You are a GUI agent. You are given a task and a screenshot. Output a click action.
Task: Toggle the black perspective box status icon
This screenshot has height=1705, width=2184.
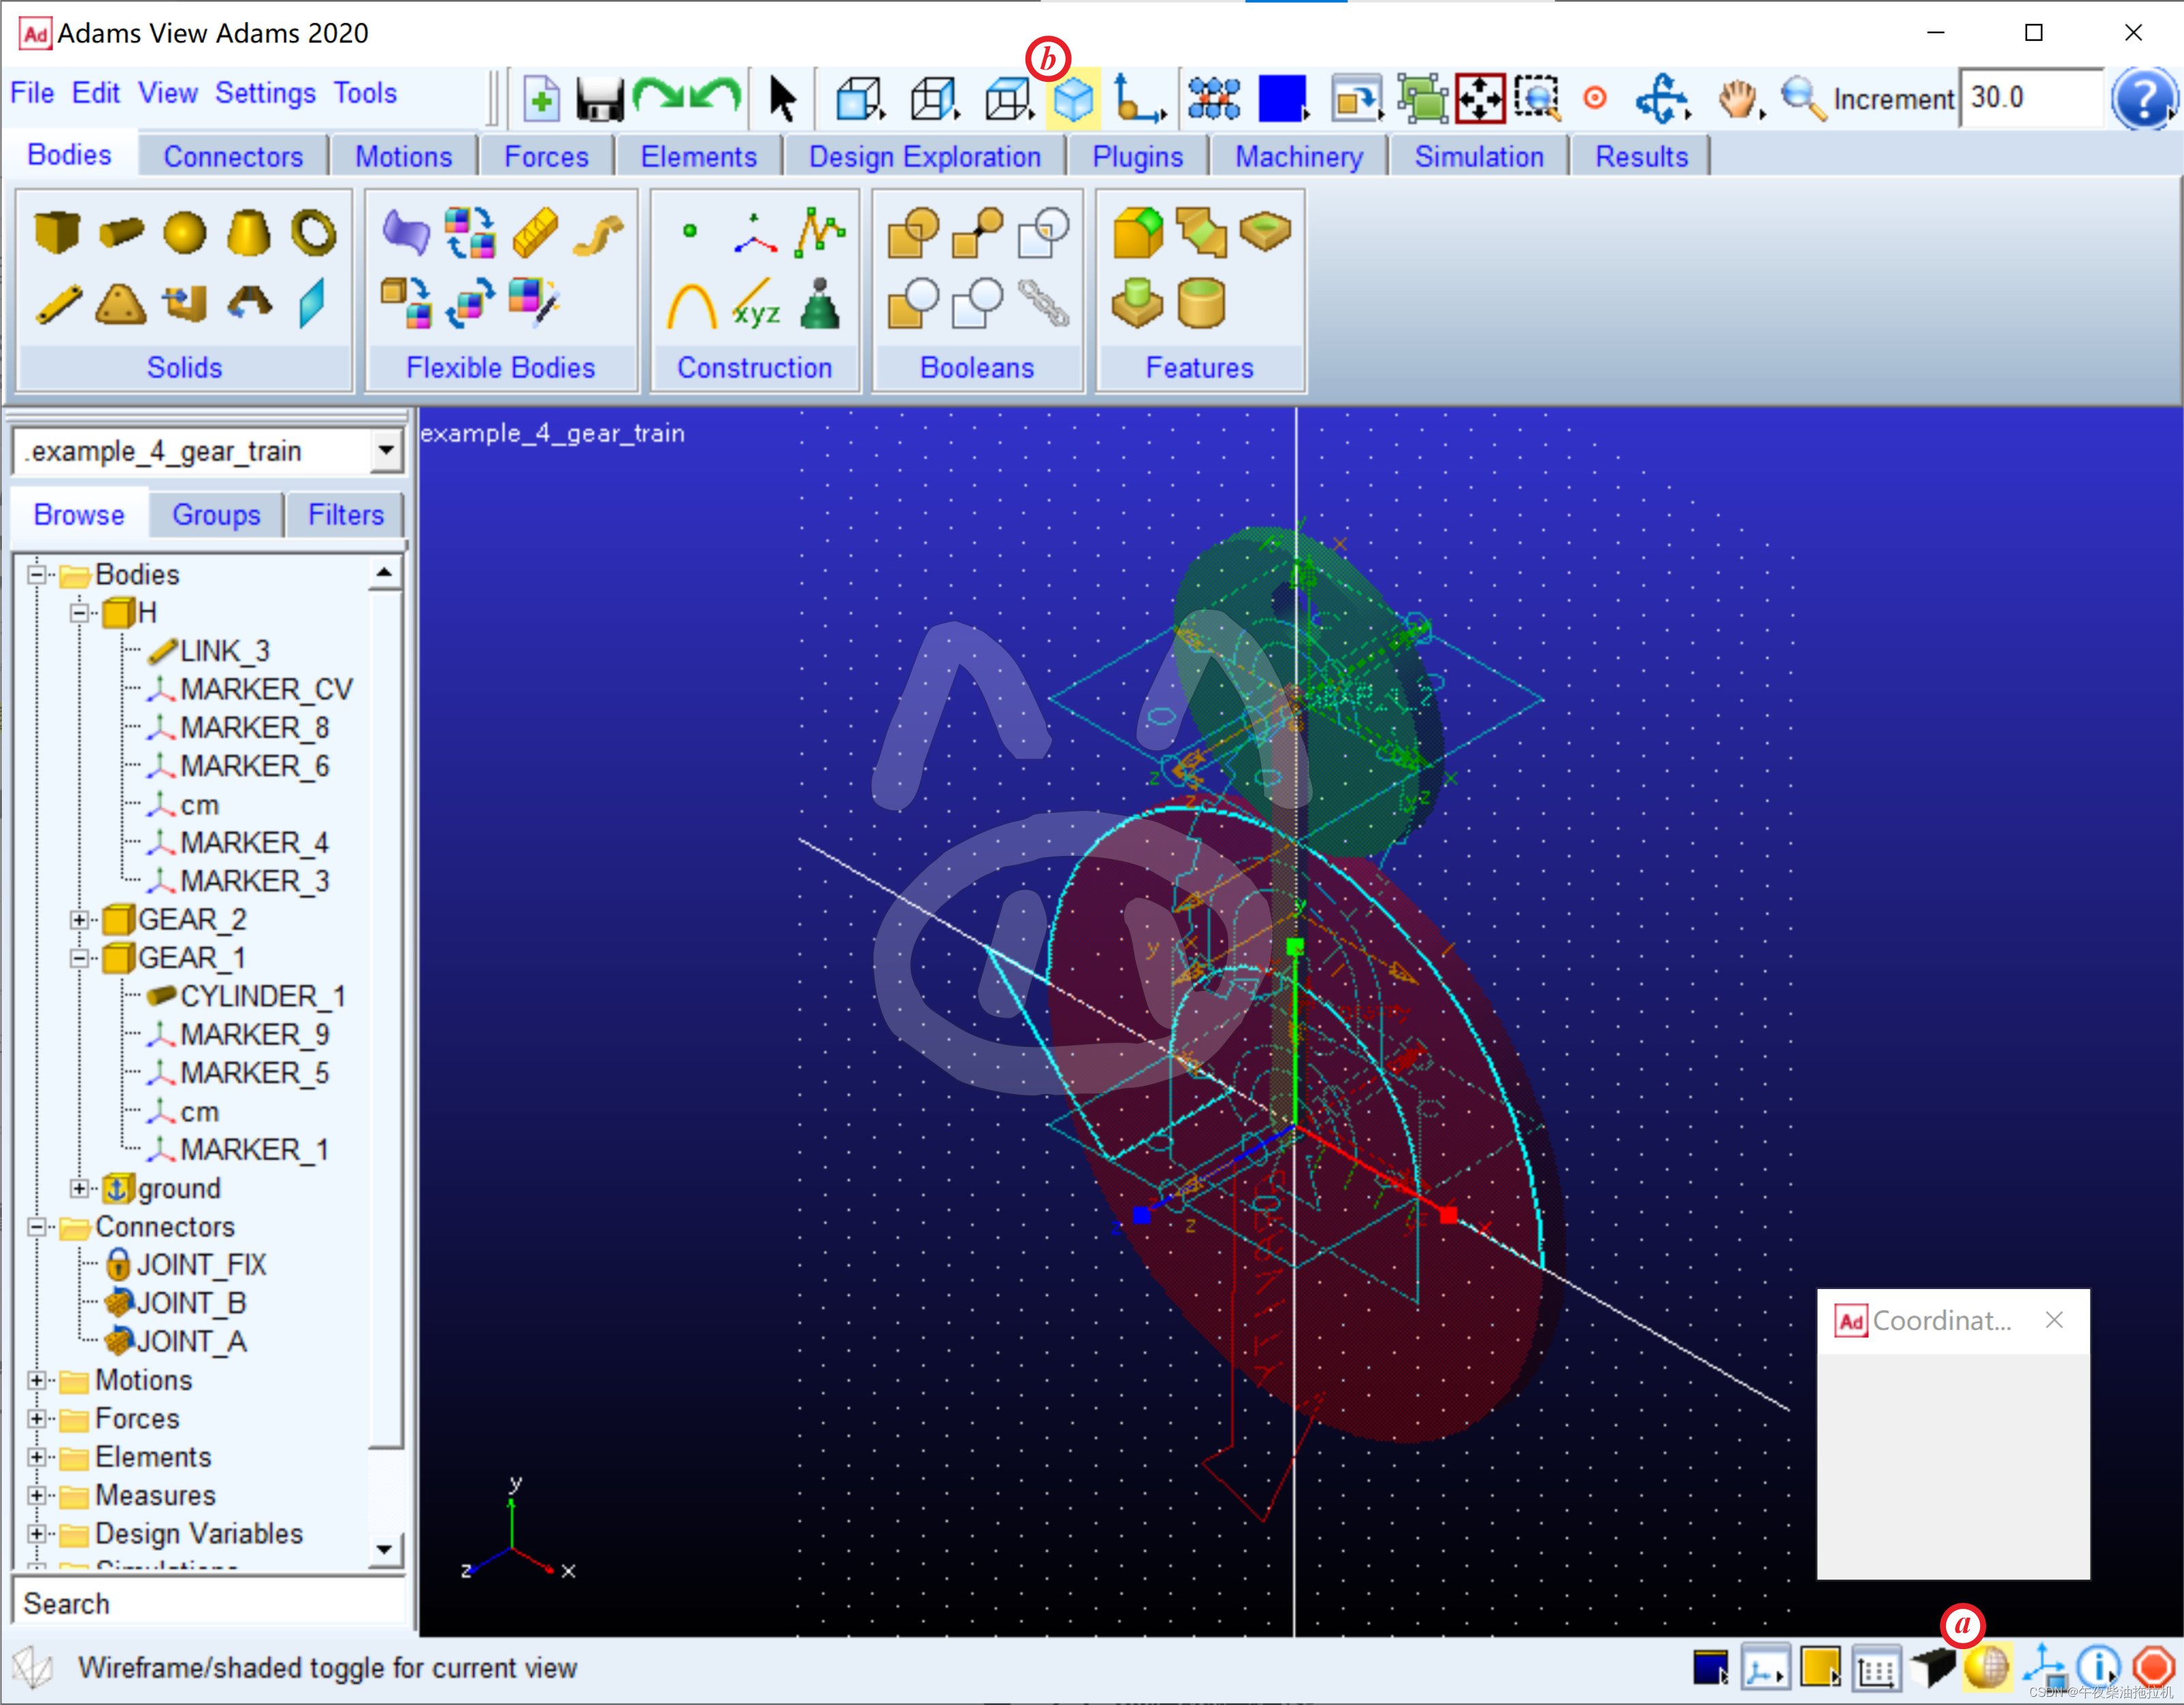1932,1668
